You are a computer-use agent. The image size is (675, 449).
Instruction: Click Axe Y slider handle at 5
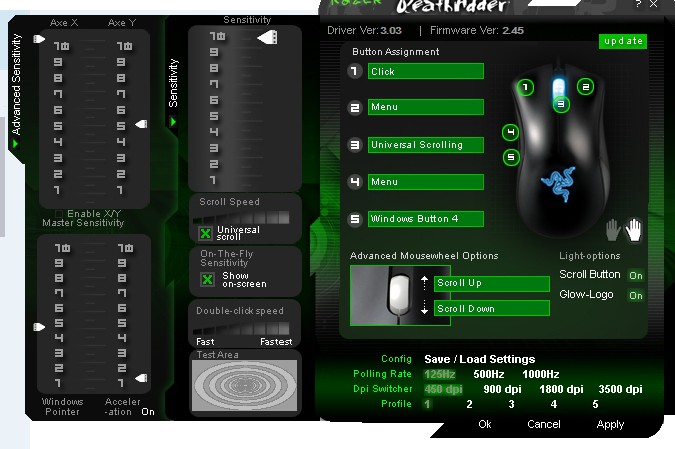[141, 124]
